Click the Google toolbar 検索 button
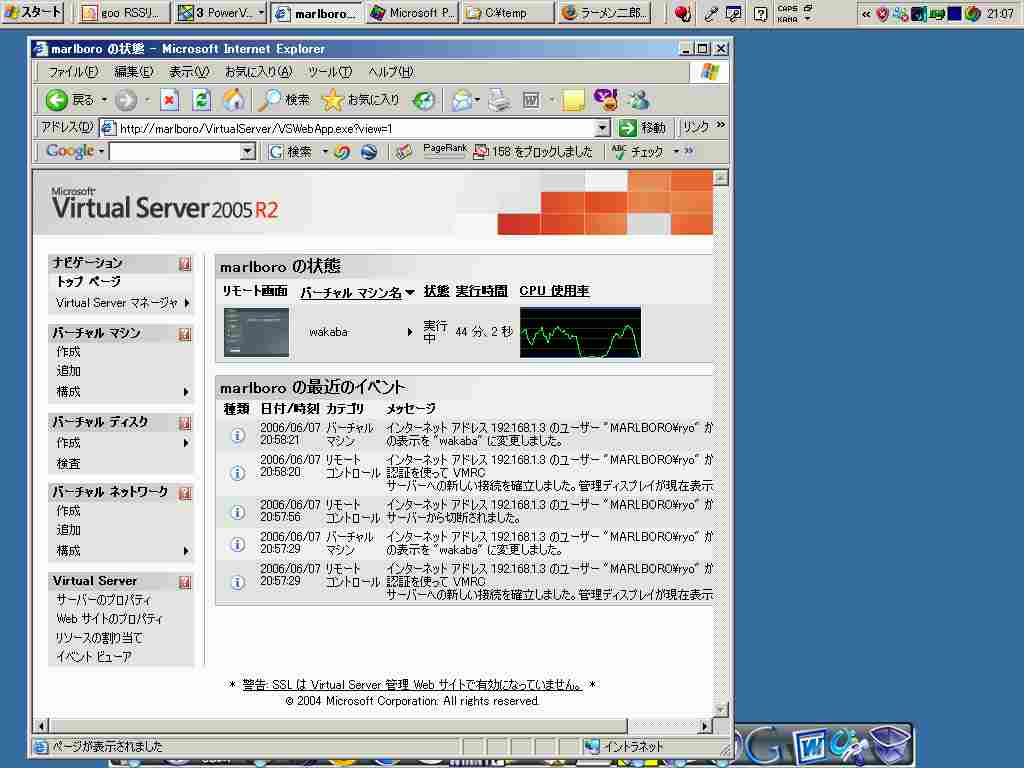1024x768 pixels. (x=291, y=152)
